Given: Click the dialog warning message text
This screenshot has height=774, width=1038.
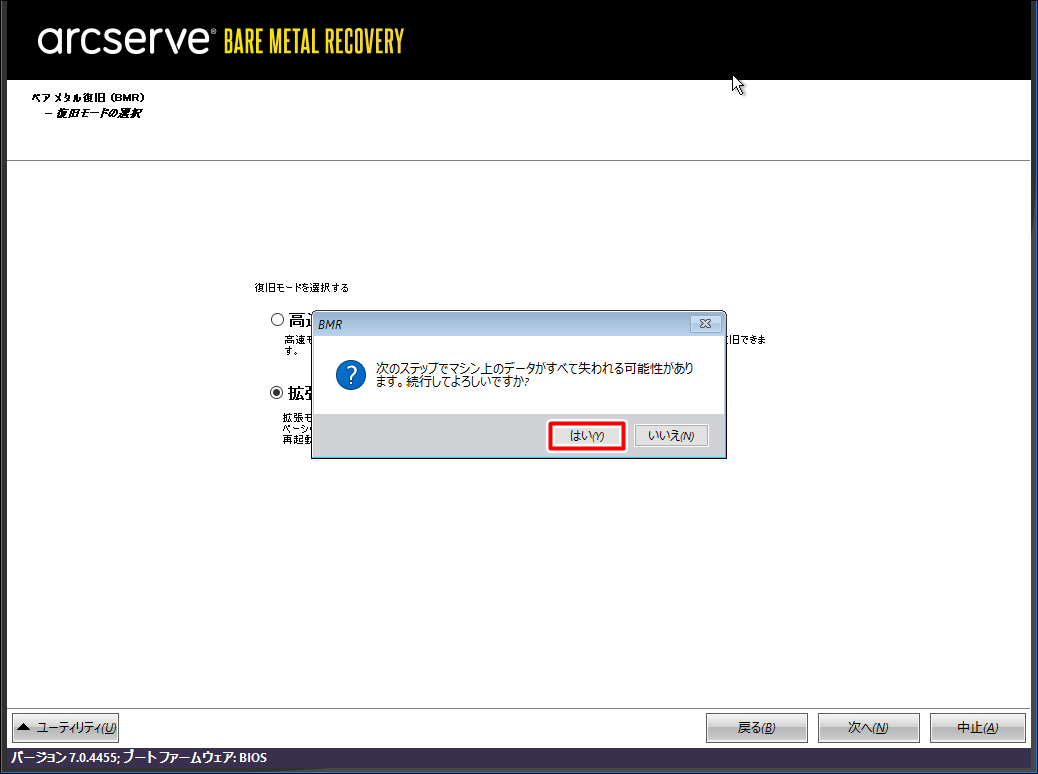Looking at the screenshot, I should point(534,375).
